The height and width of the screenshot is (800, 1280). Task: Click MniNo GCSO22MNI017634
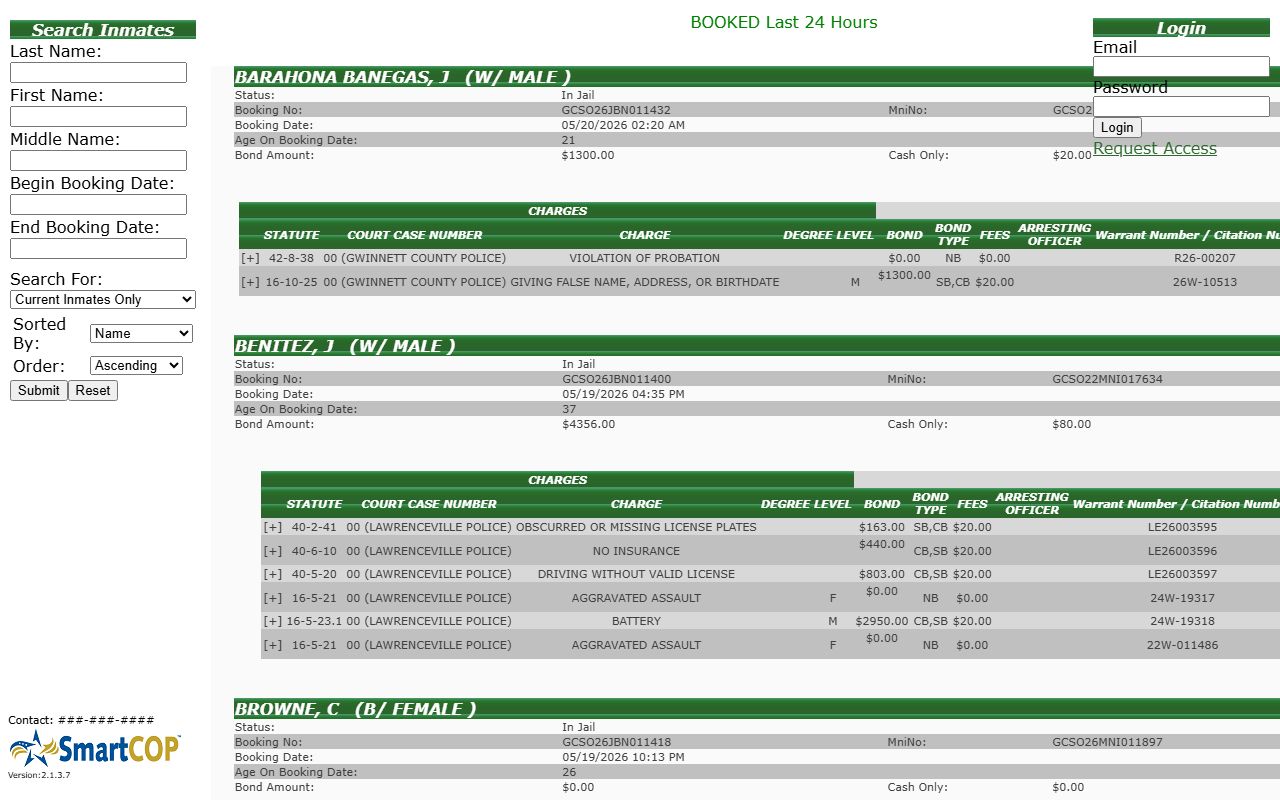click(1107, 379)
